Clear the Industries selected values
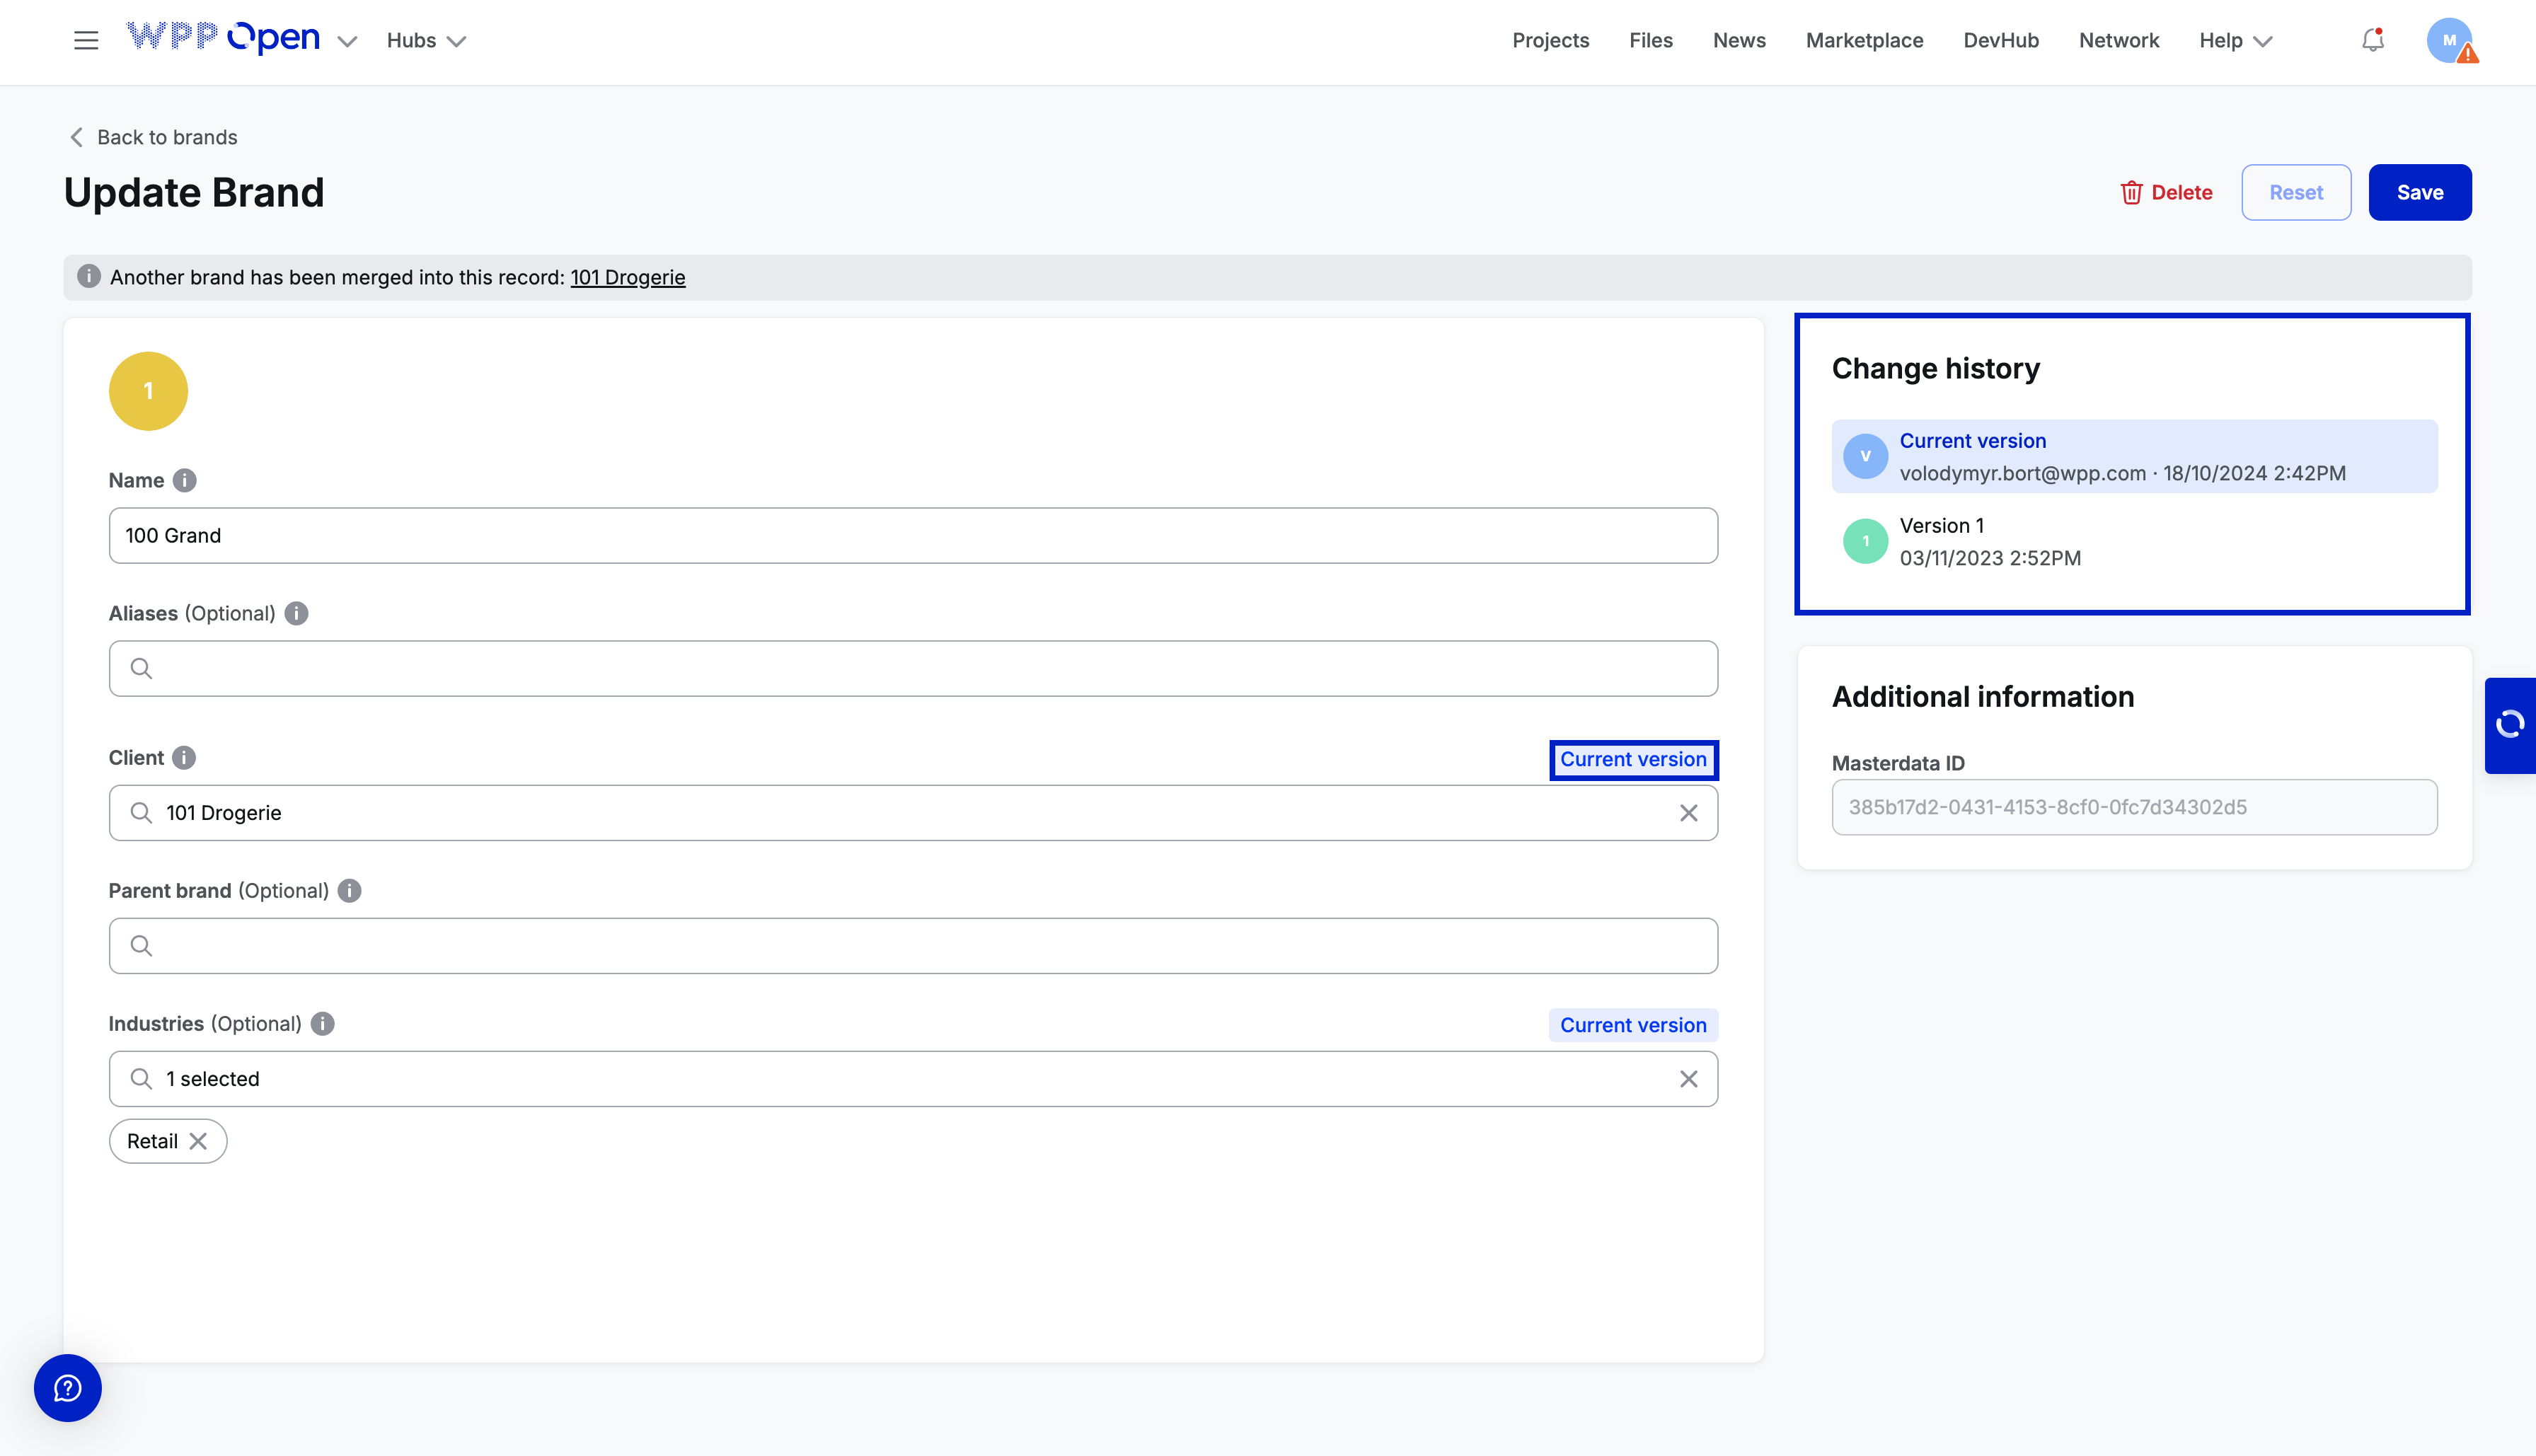2536x1456 pixels. pyautogui.click(x=1688, y=1079)
